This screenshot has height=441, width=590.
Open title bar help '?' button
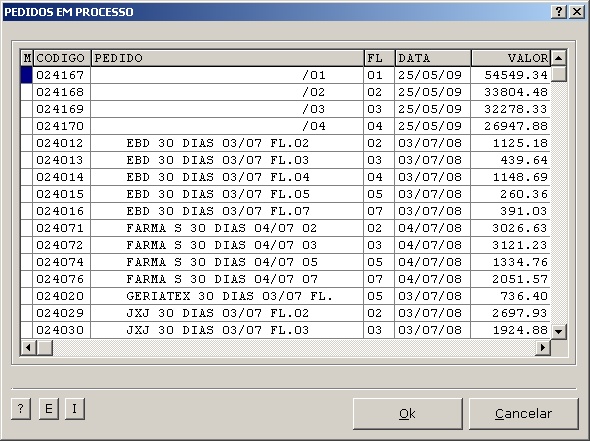(x=559, y=12)
